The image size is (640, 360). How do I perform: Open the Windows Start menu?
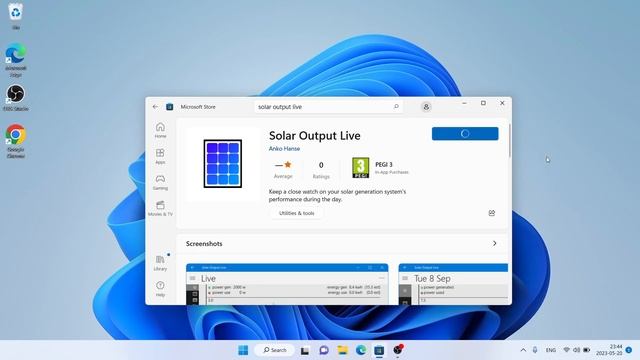pyautogui.click(x=243, y=350)
